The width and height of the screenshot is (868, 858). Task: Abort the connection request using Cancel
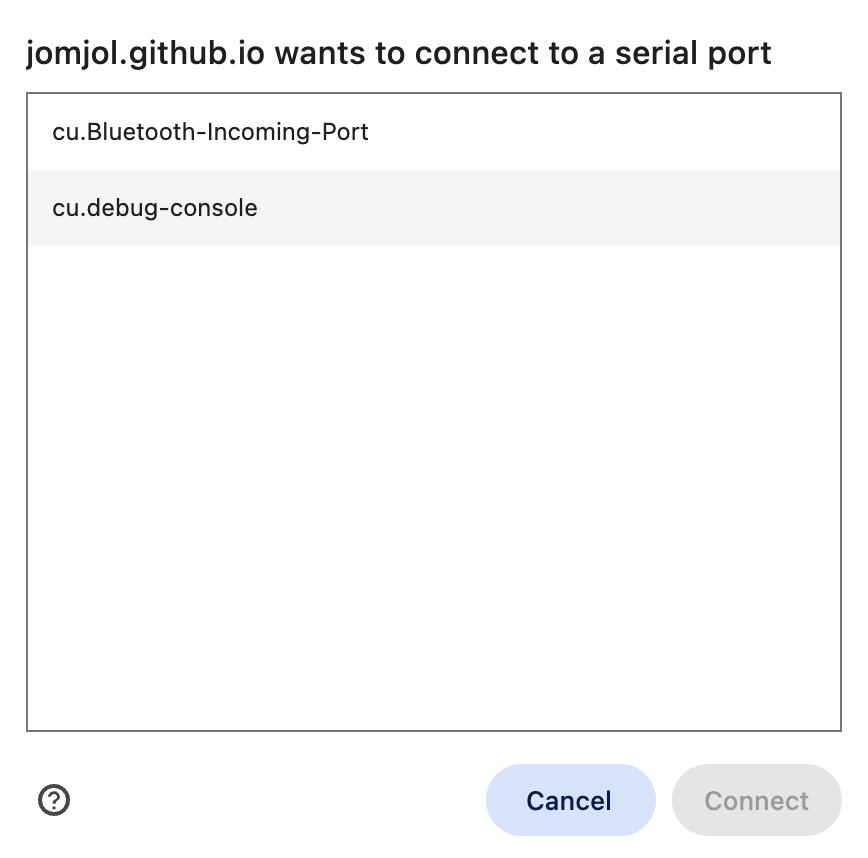point(569,800)
